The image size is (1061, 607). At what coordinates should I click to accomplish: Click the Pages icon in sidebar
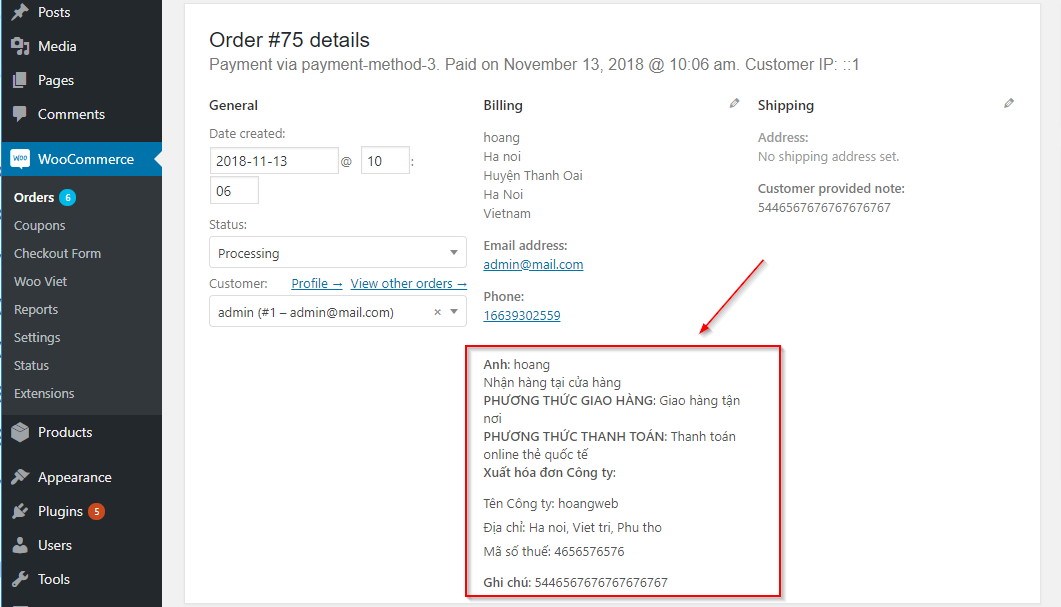click(x=20, y=80)
